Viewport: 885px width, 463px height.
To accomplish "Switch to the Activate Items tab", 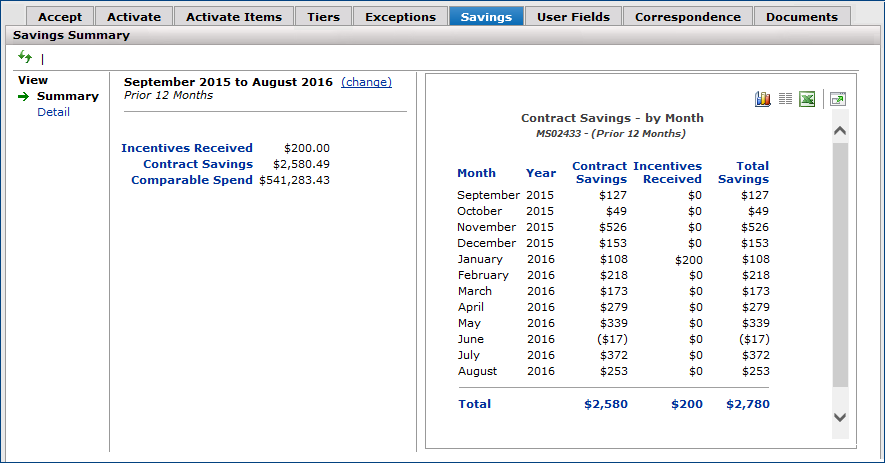I will click(x=234, y=17).
